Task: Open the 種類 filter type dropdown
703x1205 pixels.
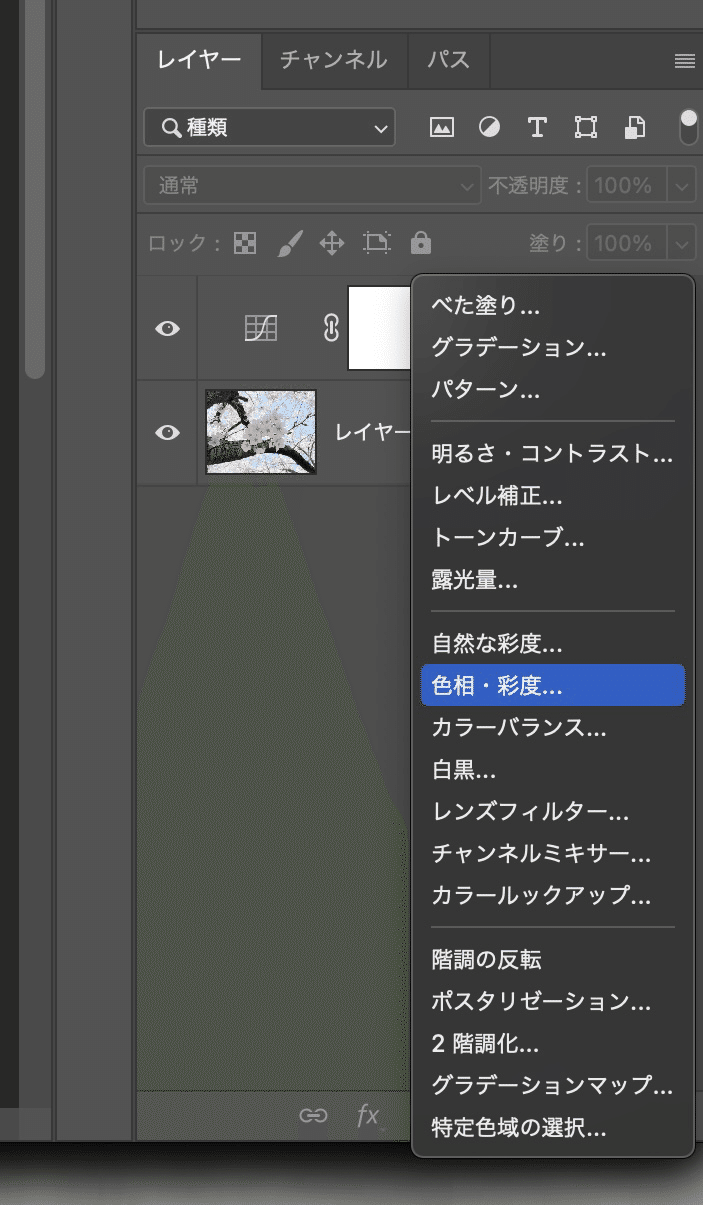Action: tap(269, 128)
